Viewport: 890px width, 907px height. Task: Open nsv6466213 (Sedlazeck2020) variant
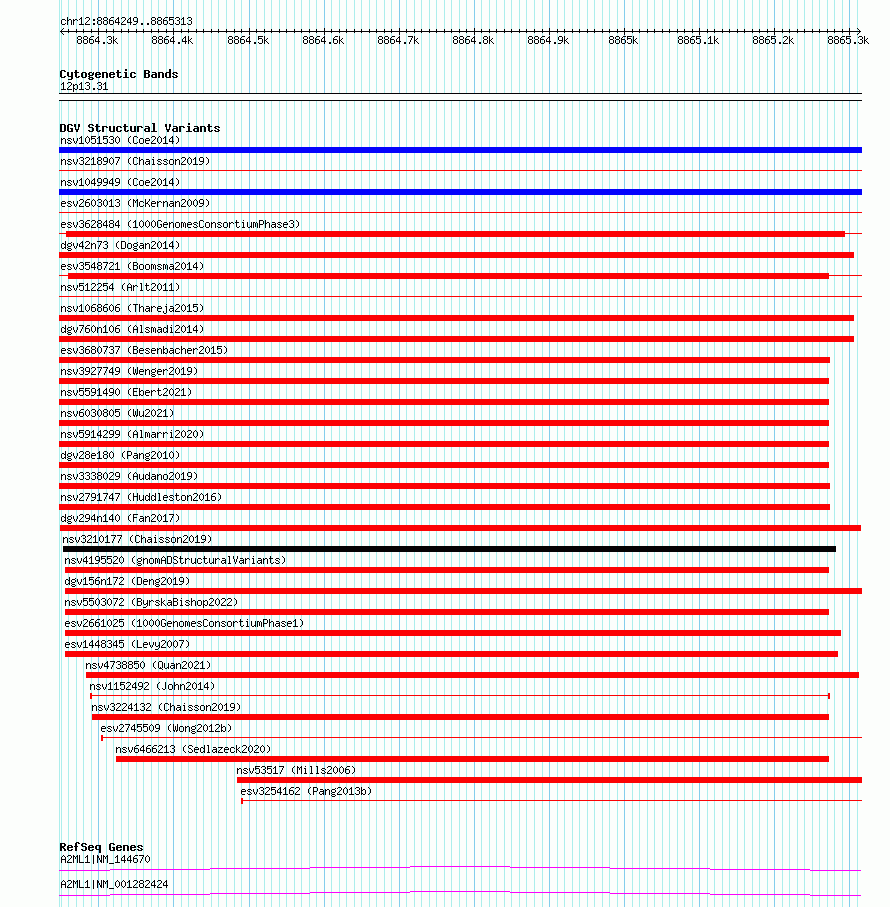click(x=193, y=750)
